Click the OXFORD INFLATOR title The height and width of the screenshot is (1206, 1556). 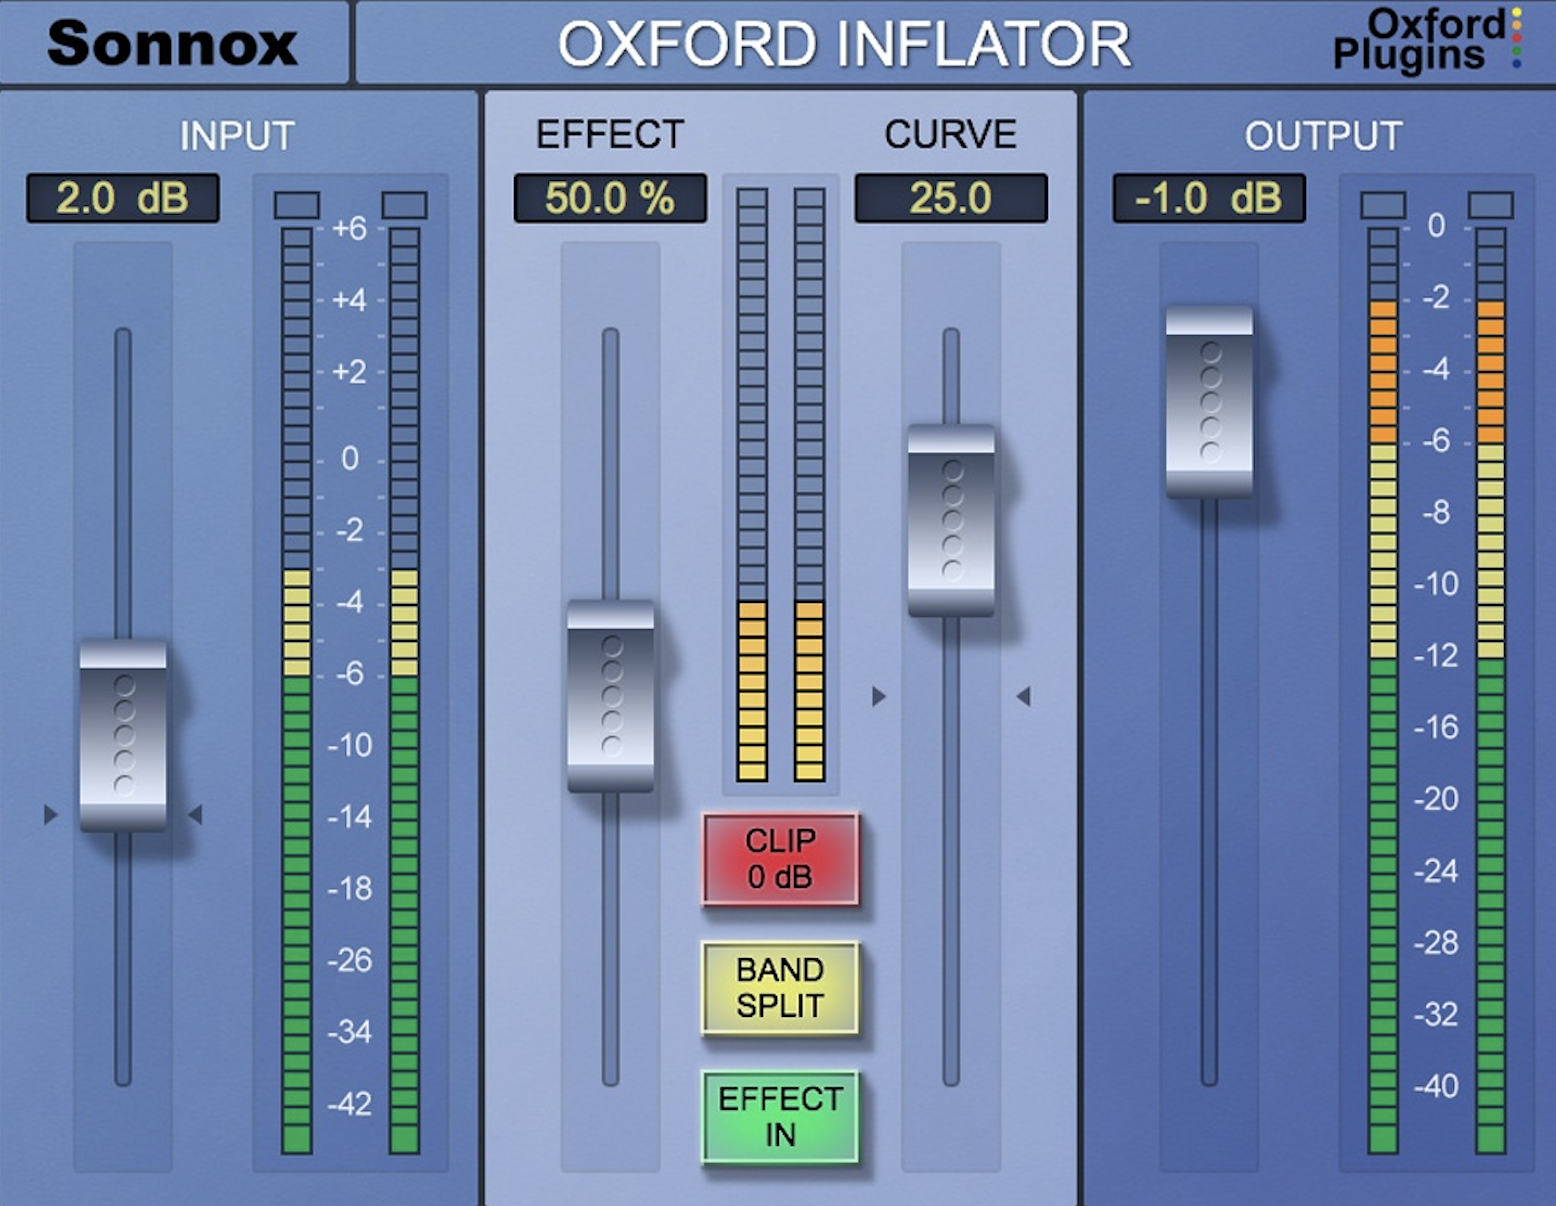coord(844,44)
